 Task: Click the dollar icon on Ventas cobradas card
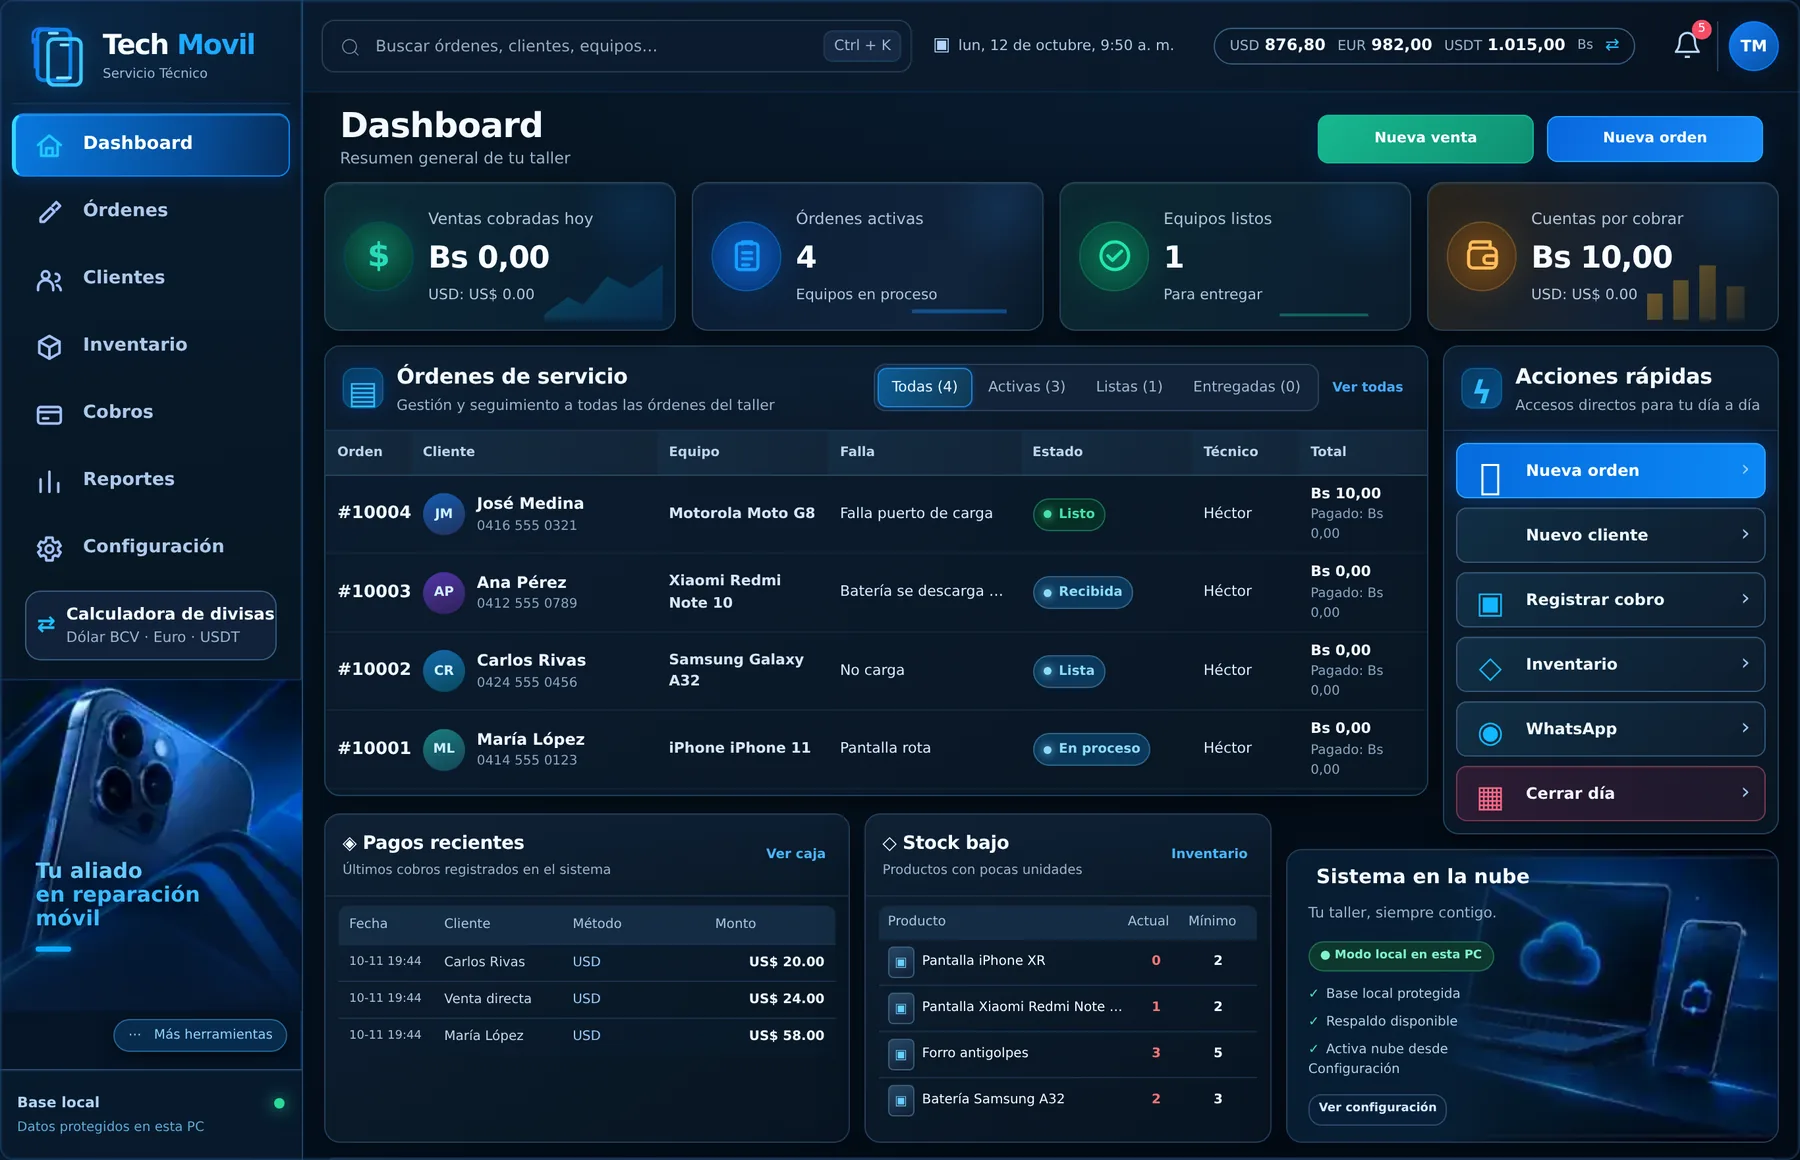(x=378, y=256)
